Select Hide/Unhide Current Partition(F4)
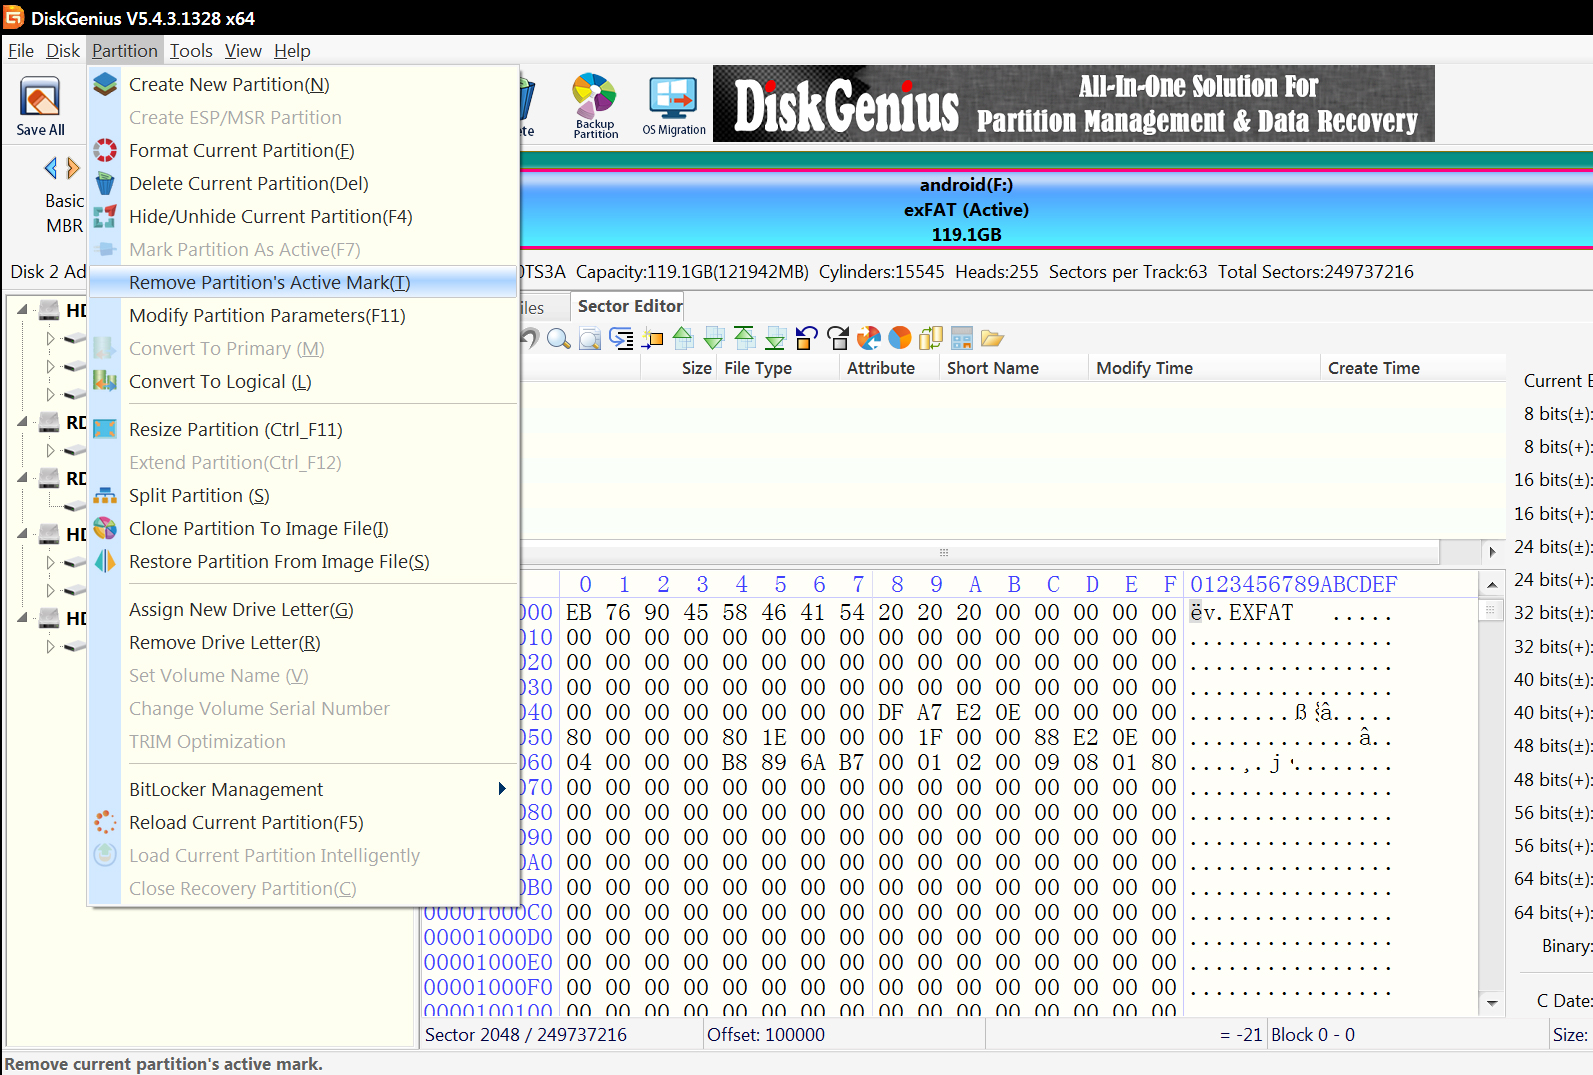Image resolution: width=1593 pixels, height=1075 pixels. (303, 217)
